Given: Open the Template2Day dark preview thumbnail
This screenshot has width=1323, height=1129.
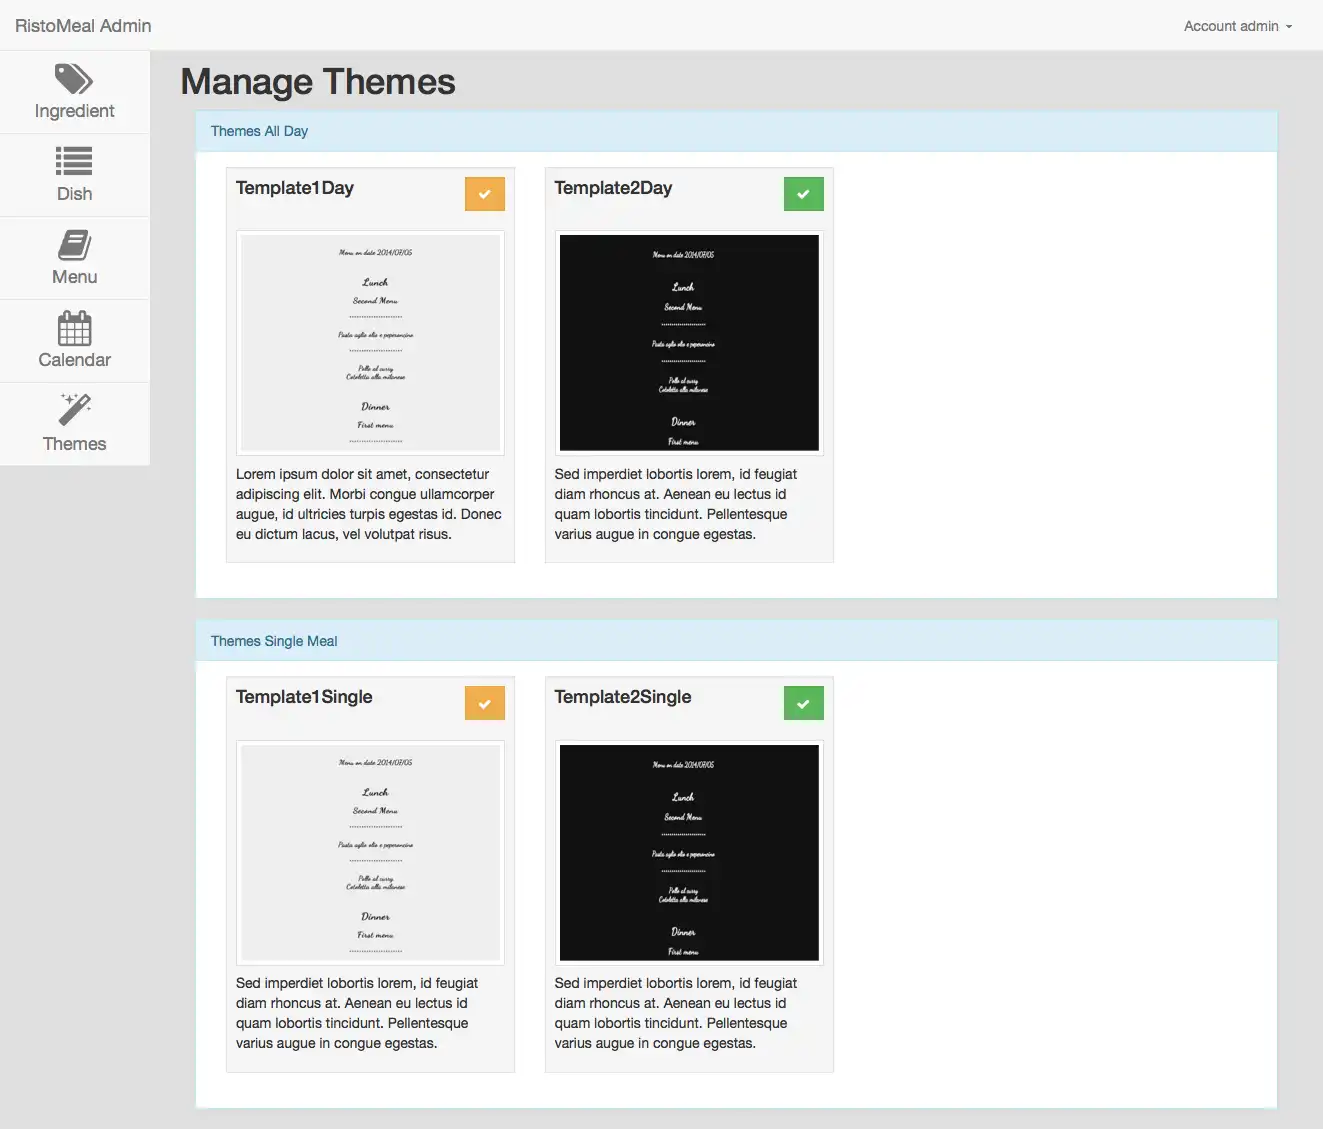Looking at the screenshot, I should click(x=689, y=343).
